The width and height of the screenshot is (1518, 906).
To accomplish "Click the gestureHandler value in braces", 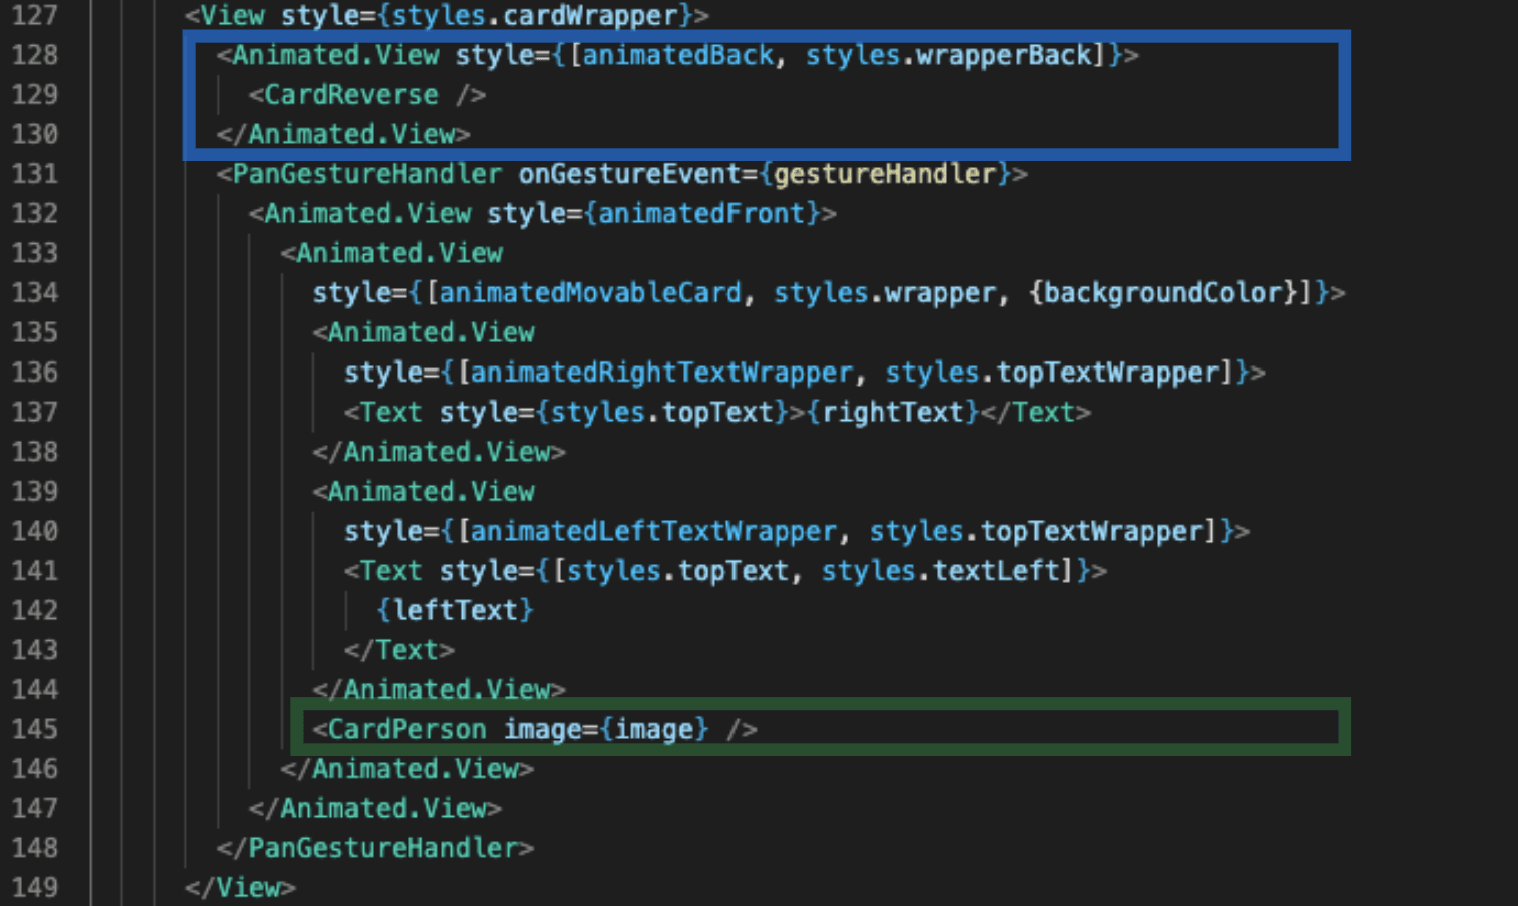I will coord(885,174).
